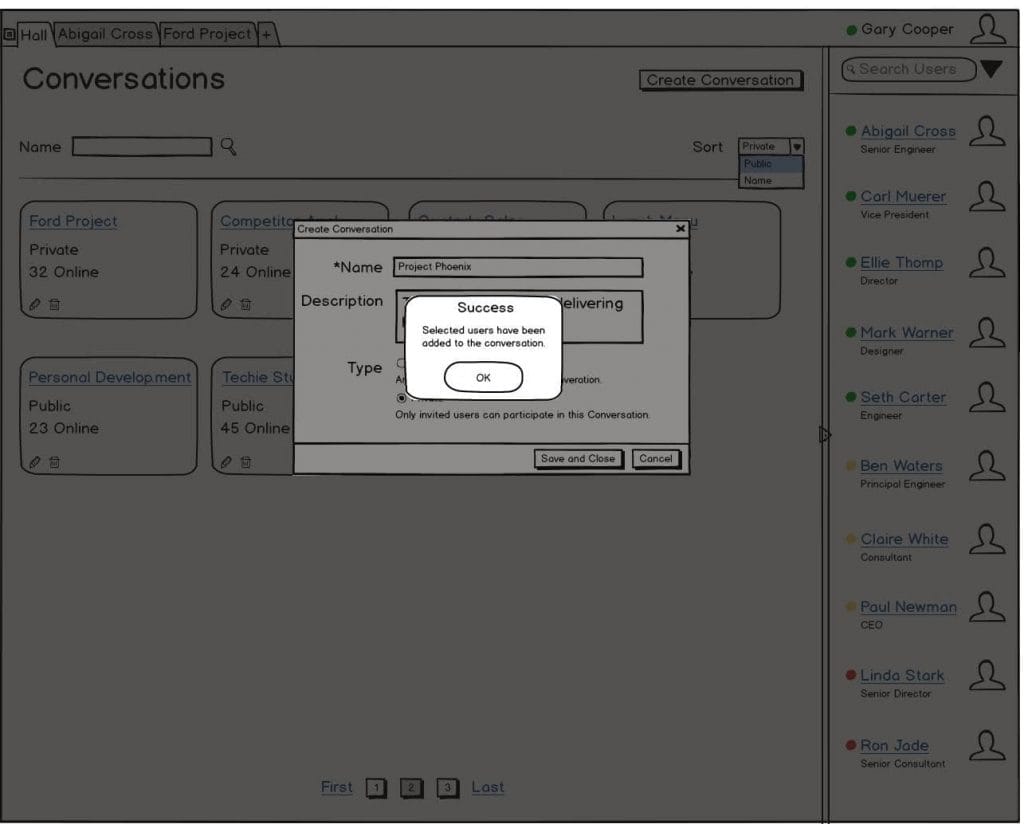
Task: Click Paul Newman's avatar icon
Action: (987, 607)
